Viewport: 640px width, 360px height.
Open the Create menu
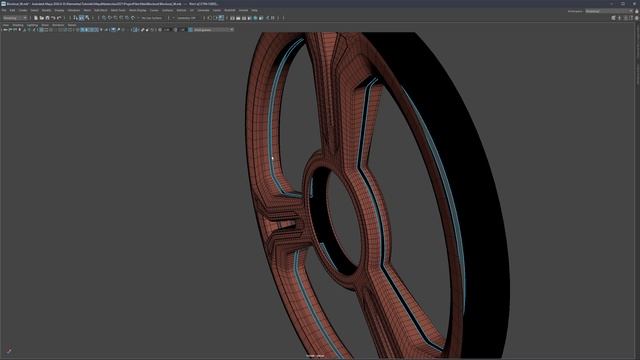(23, 10)
